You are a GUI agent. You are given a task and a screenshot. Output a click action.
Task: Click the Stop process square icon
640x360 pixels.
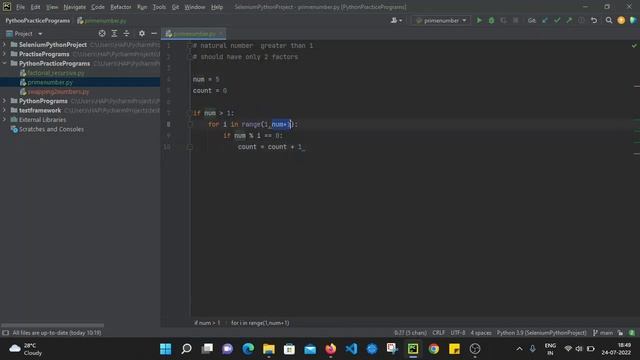pos(516,20)
